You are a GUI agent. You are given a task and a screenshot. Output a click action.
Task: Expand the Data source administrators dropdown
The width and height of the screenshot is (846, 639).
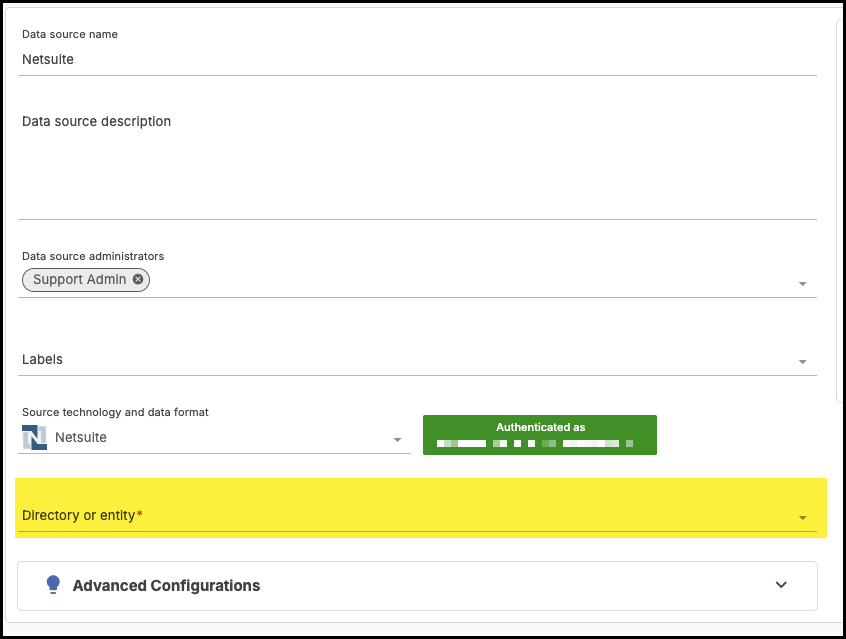point(801,283)
